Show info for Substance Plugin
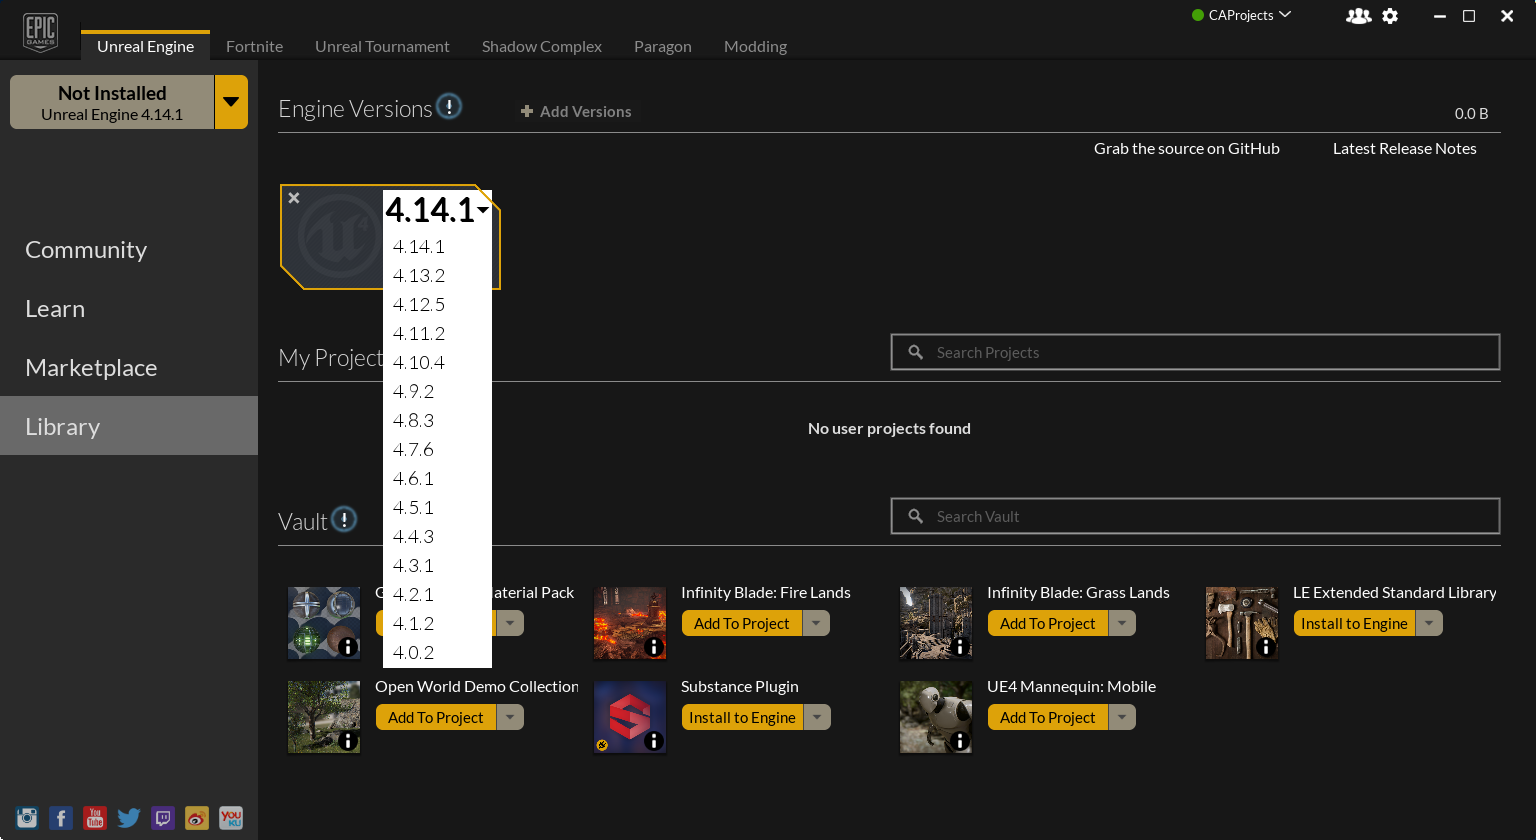1536x840 pixels. click(x=654, y=741)
